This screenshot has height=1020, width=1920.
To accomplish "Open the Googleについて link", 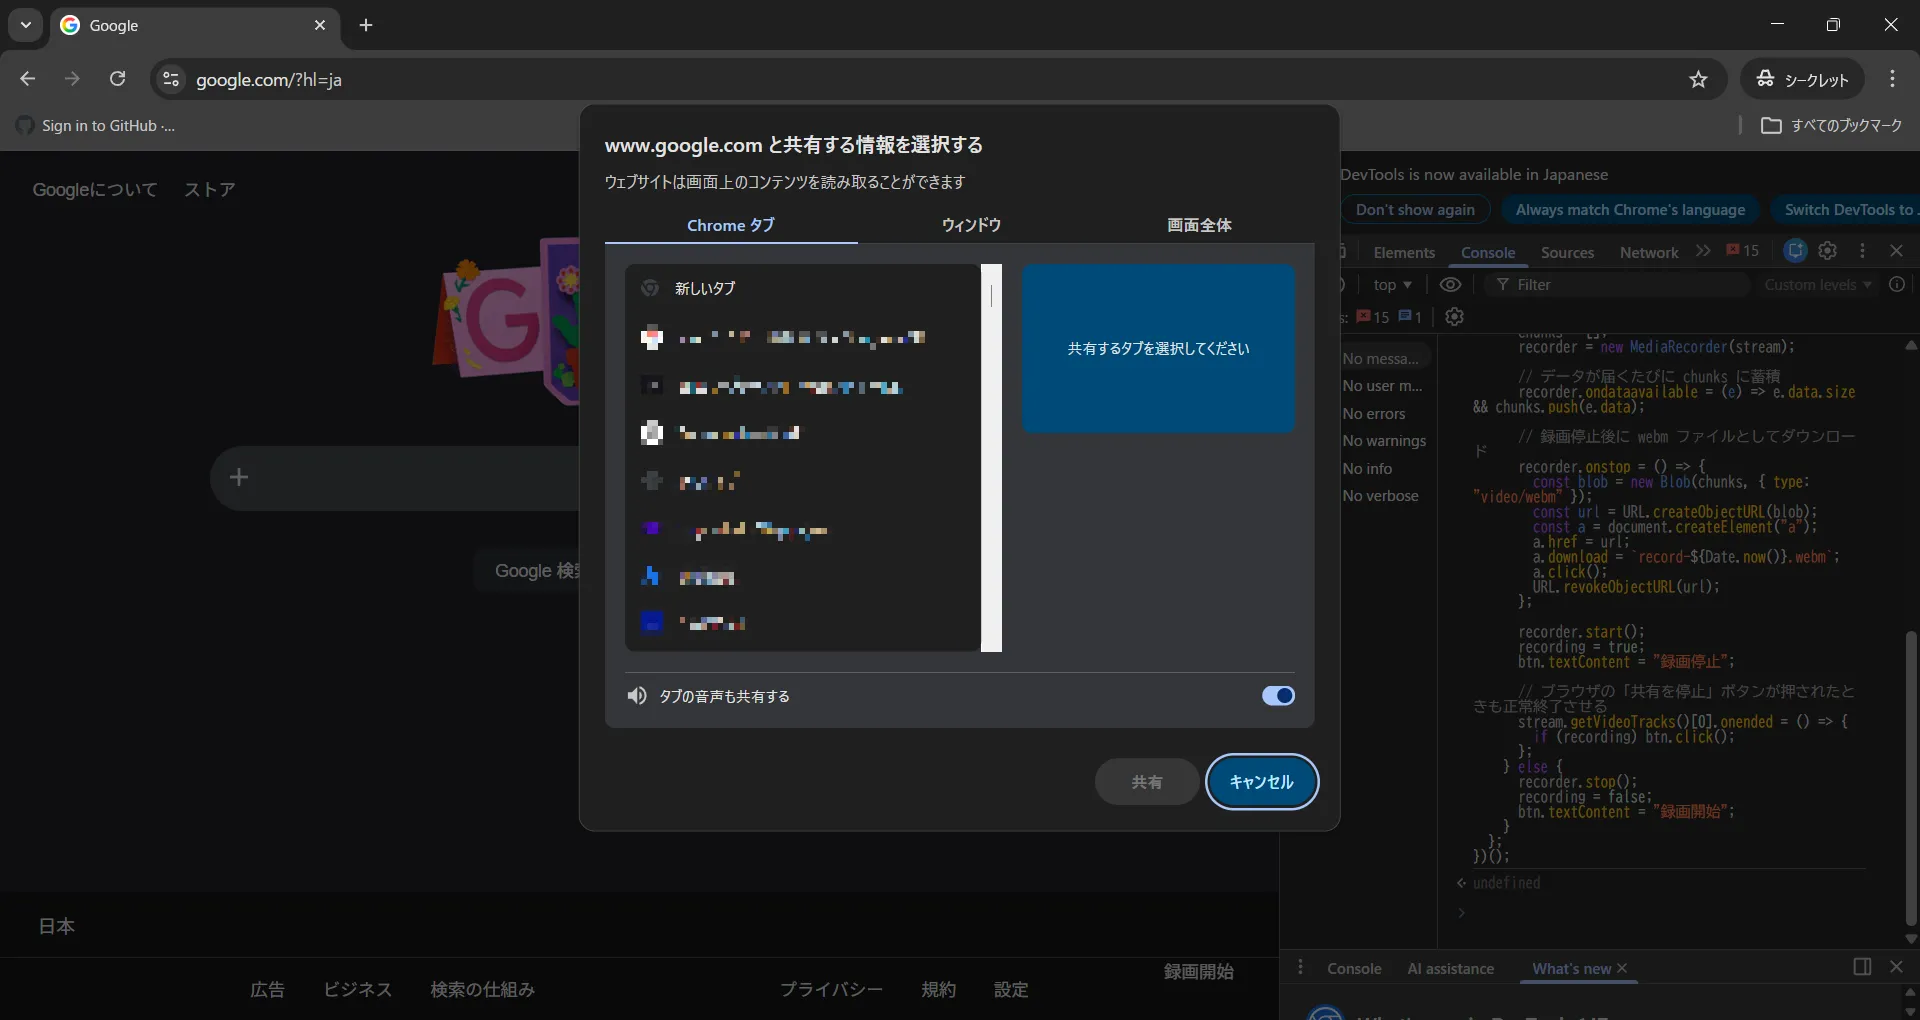I will coord(95,190).
